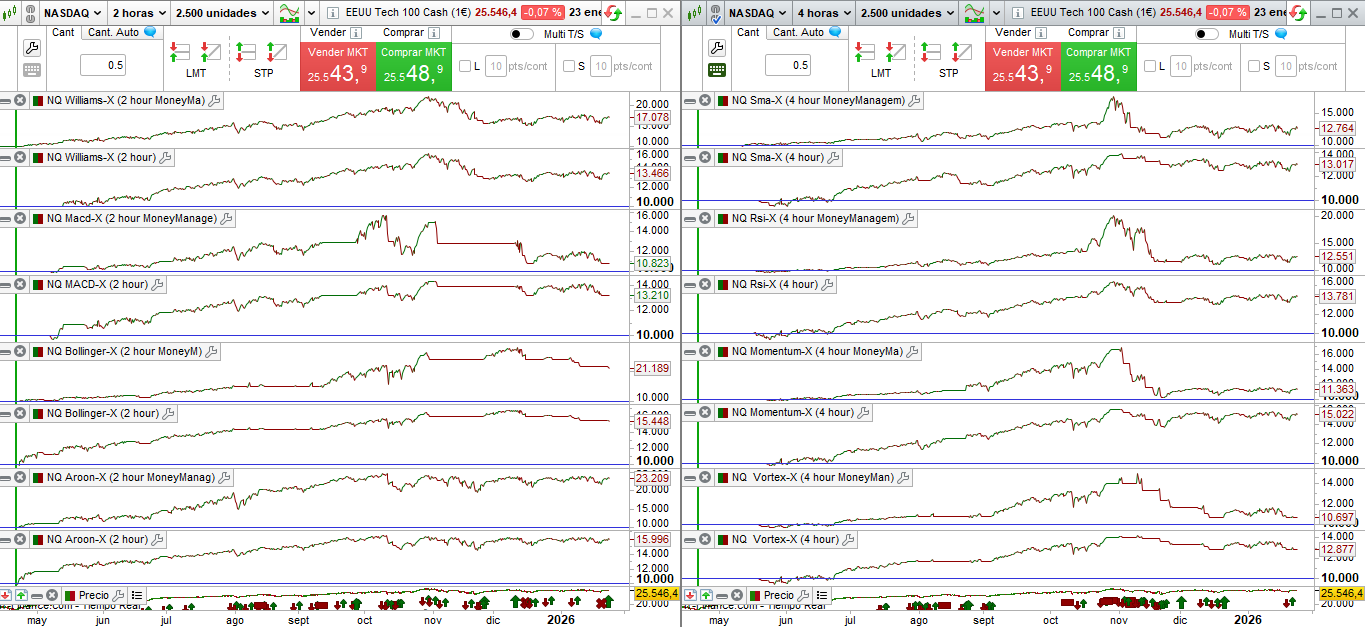Expand indicators dropdown arrow in left window
Screen dimensions: 1365x627
(311, 13)
